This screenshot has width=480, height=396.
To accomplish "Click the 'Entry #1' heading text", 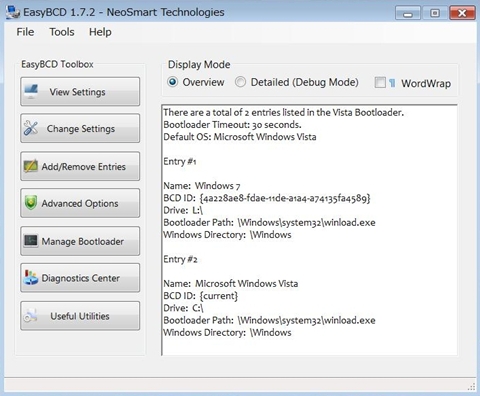I will 180,161.
